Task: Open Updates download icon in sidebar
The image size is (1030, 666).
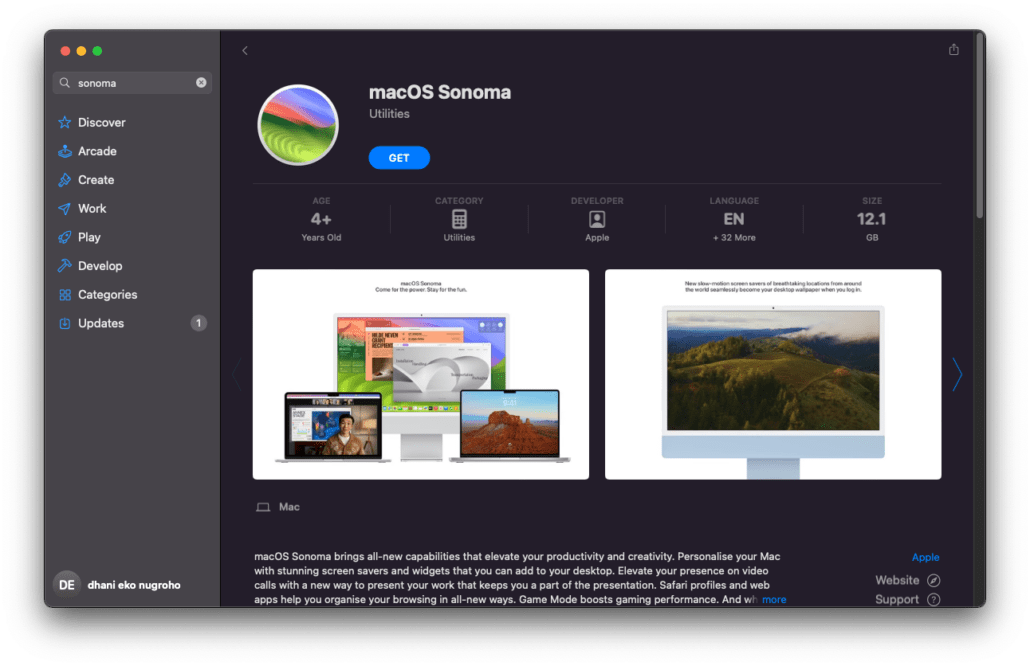Action: pyautogui.click(x=65, y=324)
